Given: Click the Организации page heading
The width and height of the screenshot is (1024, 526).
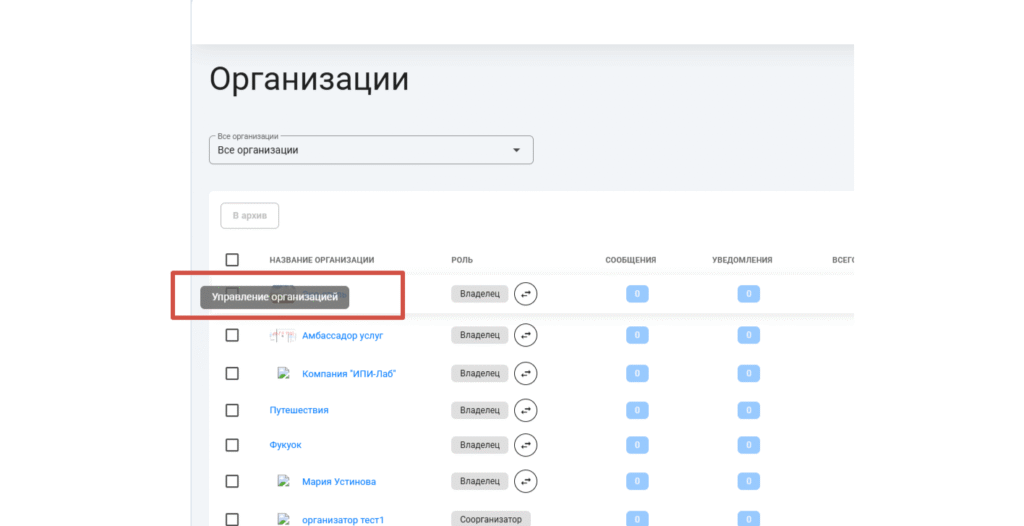Looking at the screenshot, I should pyautogui.click(x=309, y=80).
